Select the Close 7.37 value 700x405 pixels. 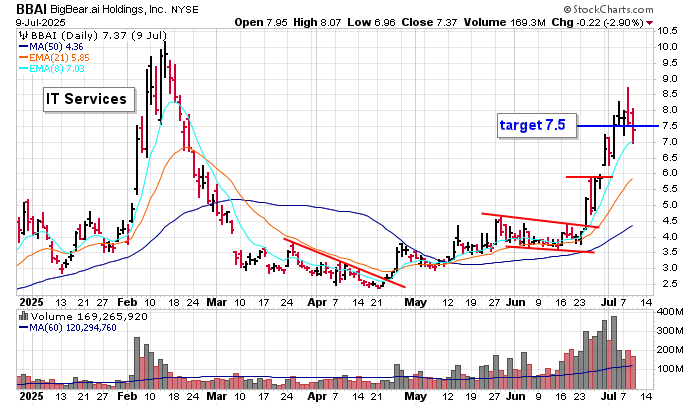point(429,22)
